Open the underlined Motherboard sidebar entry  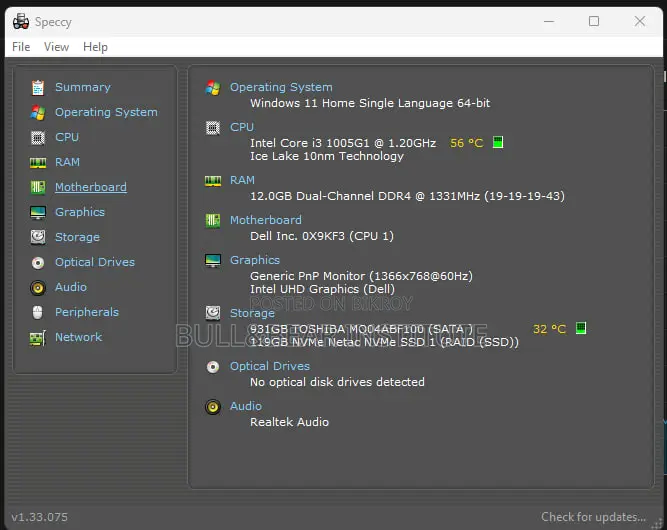point(91,187)
